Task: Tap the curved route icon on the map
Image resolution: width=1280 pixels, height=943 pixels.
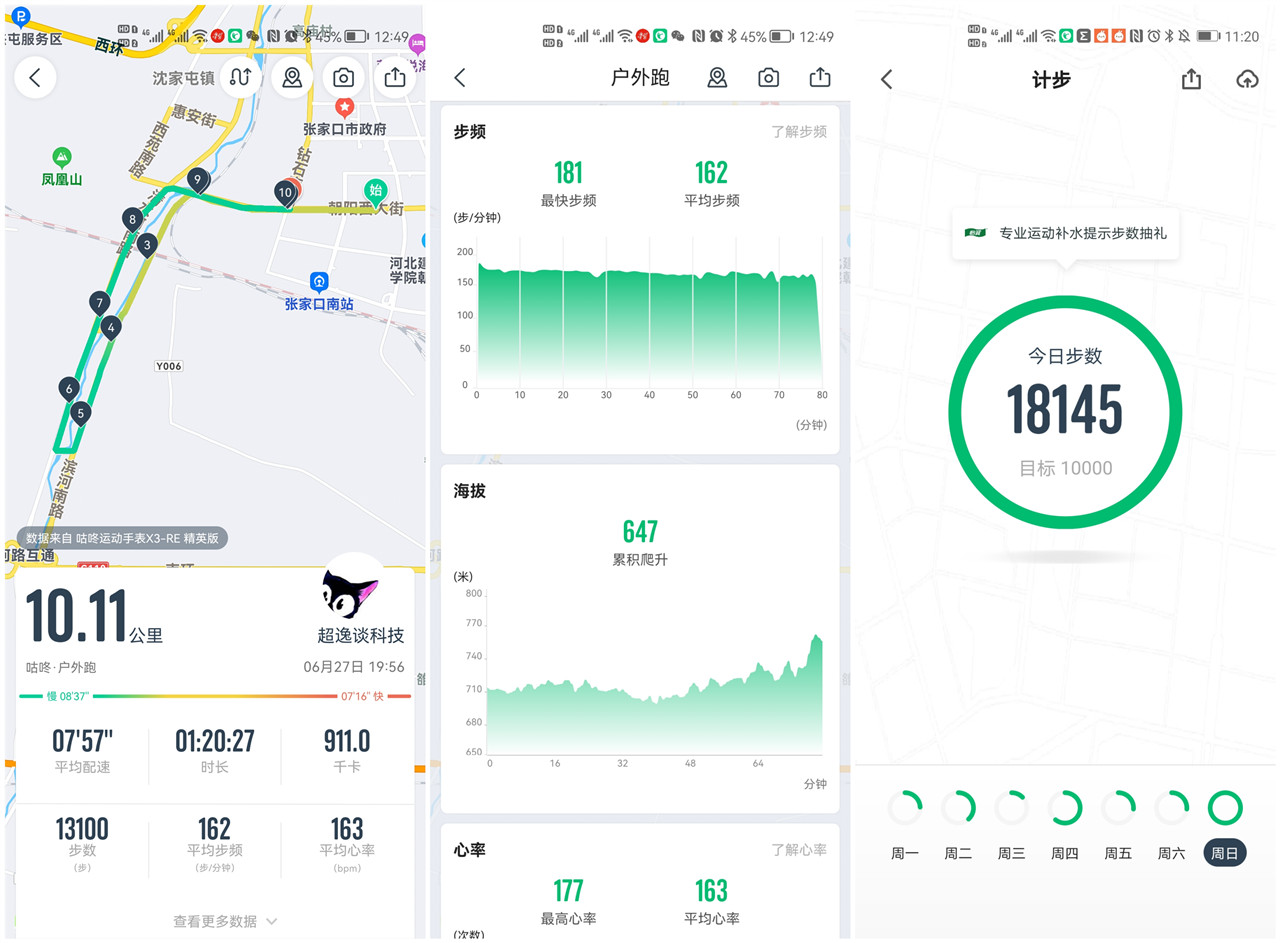Action: tap(240, 77)
